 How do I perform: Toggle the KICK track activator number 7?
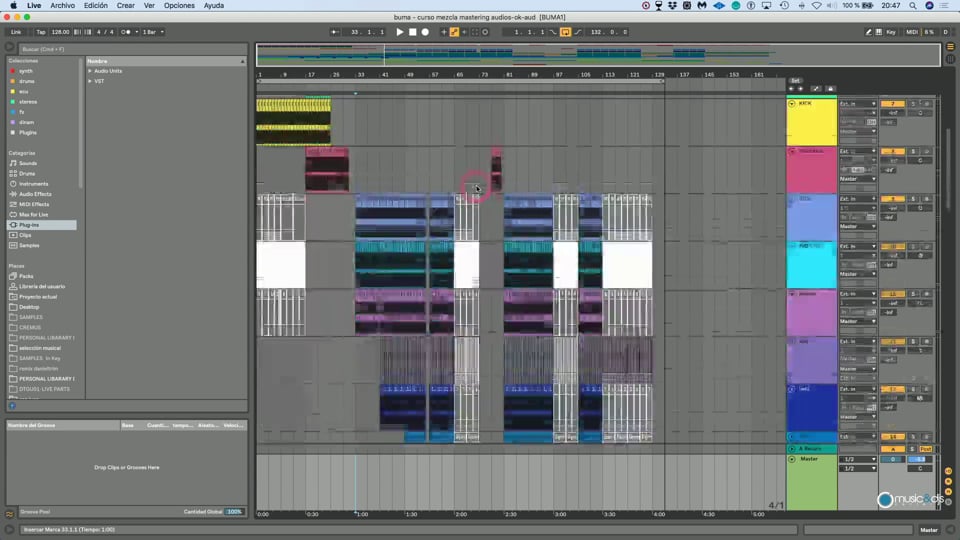click(x=893, y=104)
